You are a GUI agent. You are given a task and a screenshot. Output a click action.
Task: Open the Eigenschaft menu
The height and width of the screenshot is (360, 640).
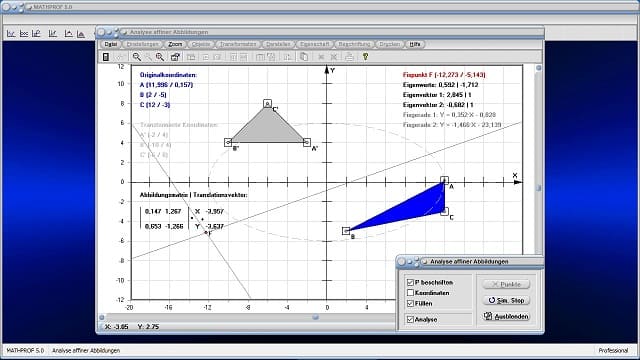click(314, 44)
